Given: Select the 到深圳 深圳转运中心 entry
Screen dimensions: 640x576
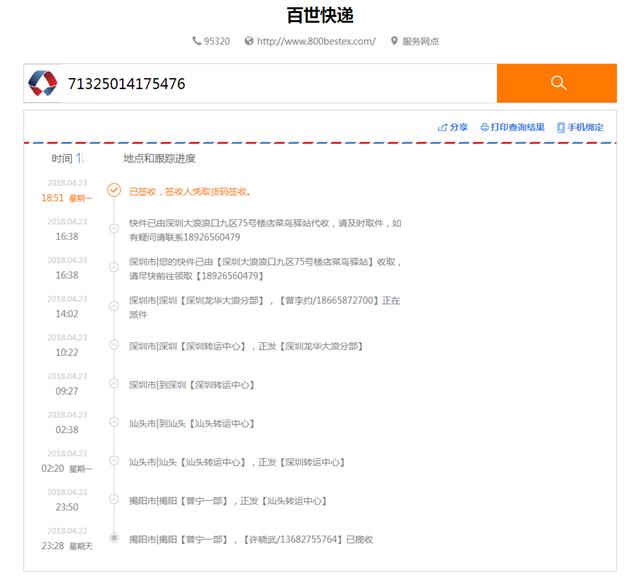Looking at the screenshot, I should click(192, 385).
